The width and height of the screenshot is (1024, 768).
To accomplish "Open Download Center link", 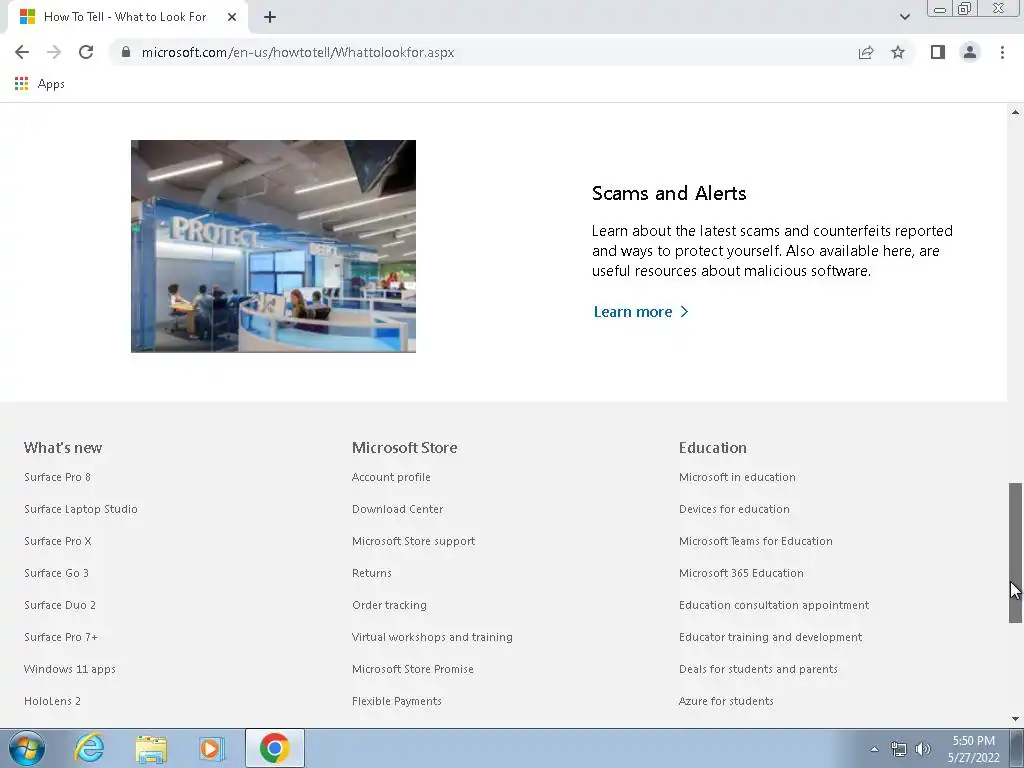I will click(398, 509).
